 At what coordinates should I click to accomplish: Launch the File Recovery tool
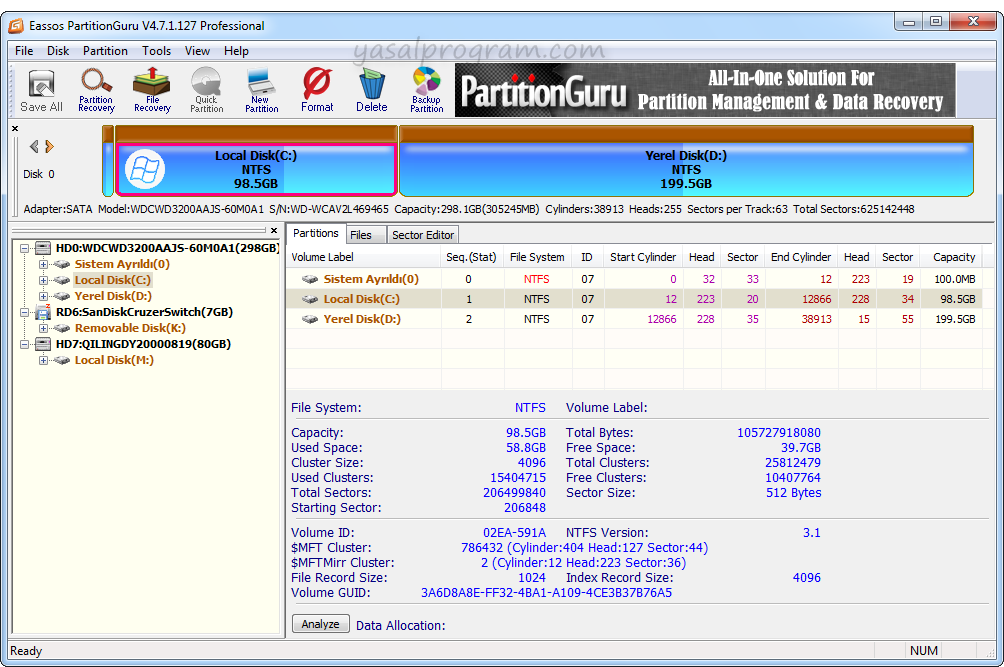point(152,90)
